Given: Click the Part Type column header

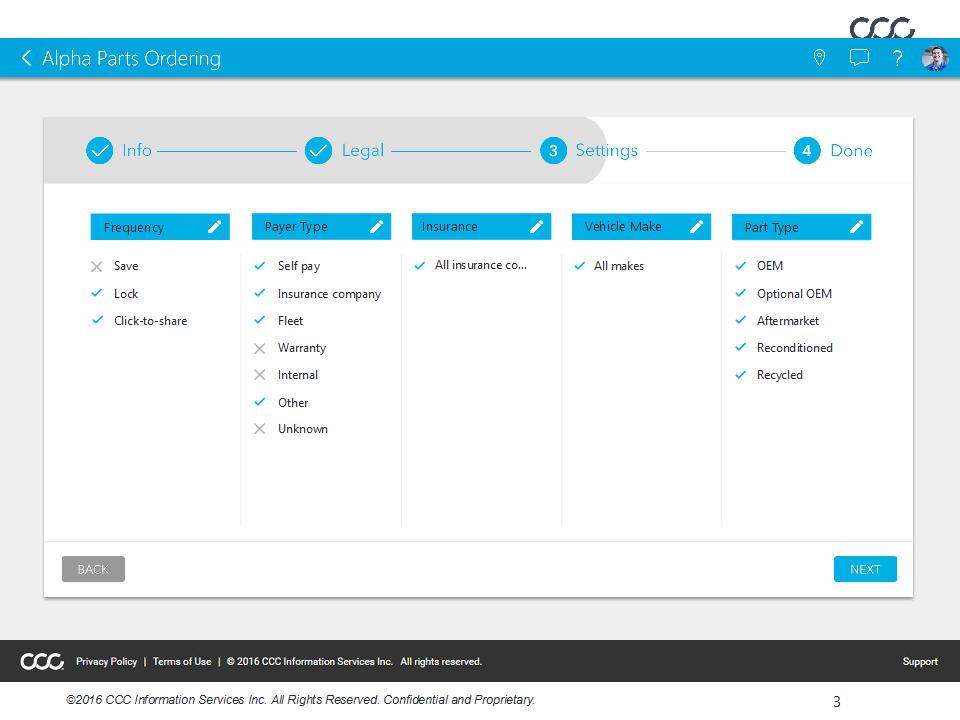Looking at the screenshot, I should pyautogui.click(x=801, y=227).
